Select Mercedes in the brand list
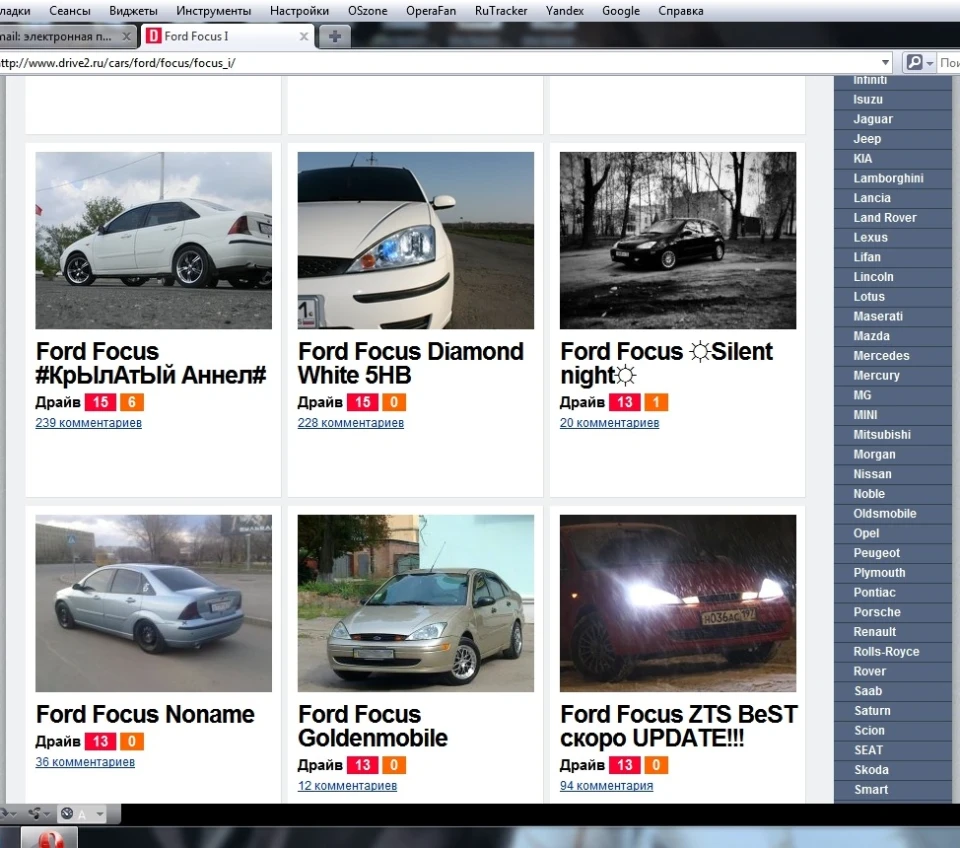This screenshot has height=848, width=960. tap(893, 356)
